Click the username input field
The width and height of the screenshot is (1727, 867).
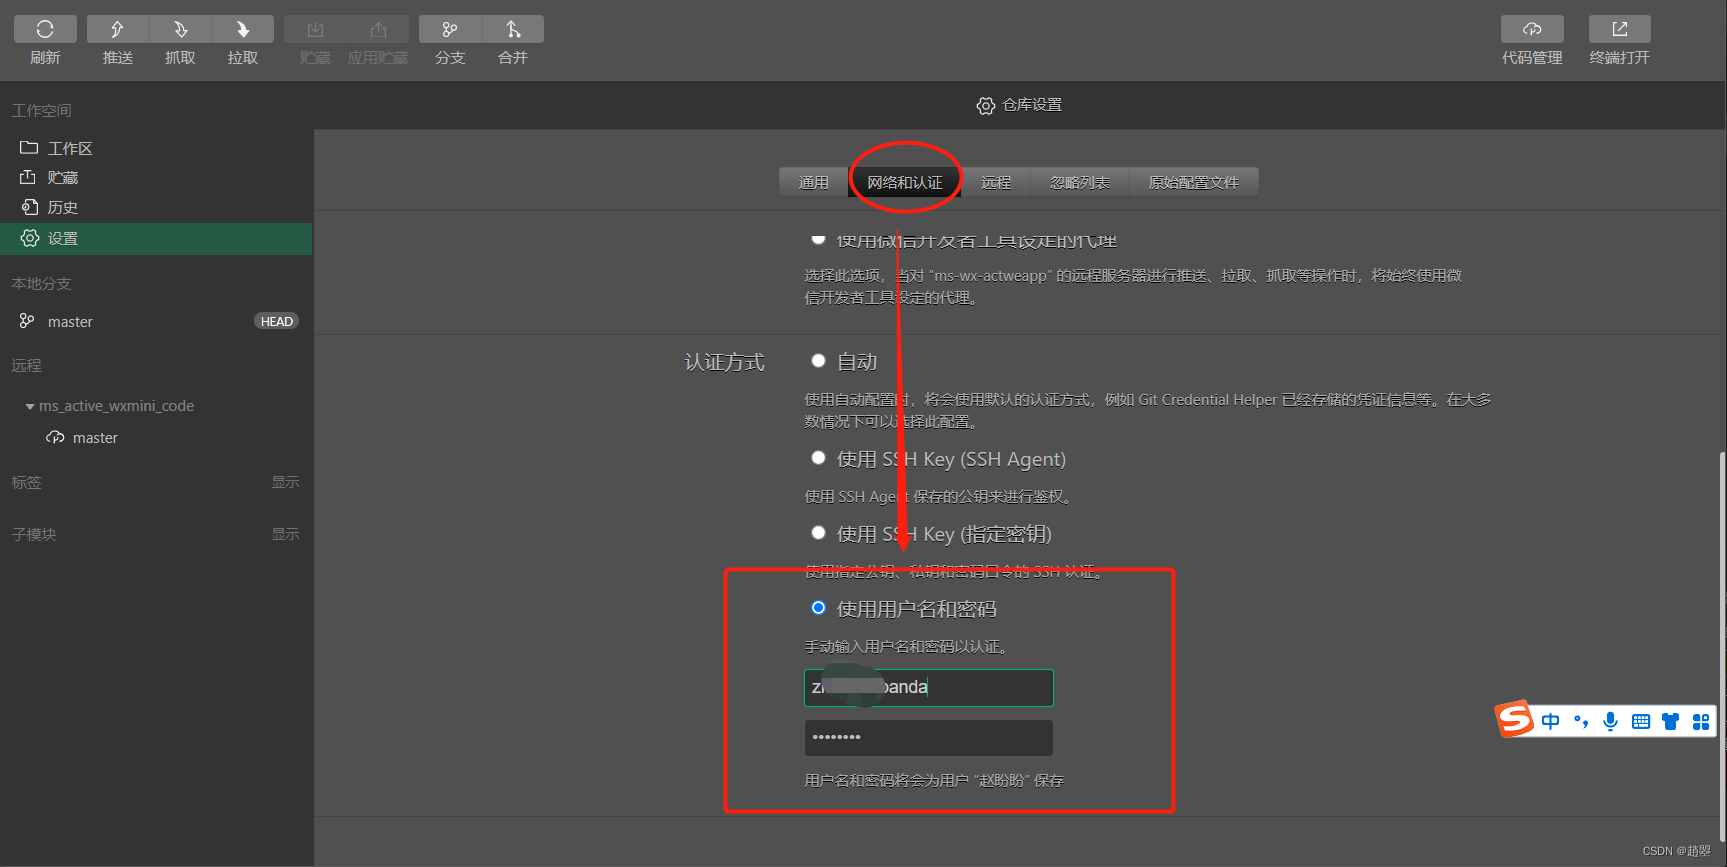929,688
